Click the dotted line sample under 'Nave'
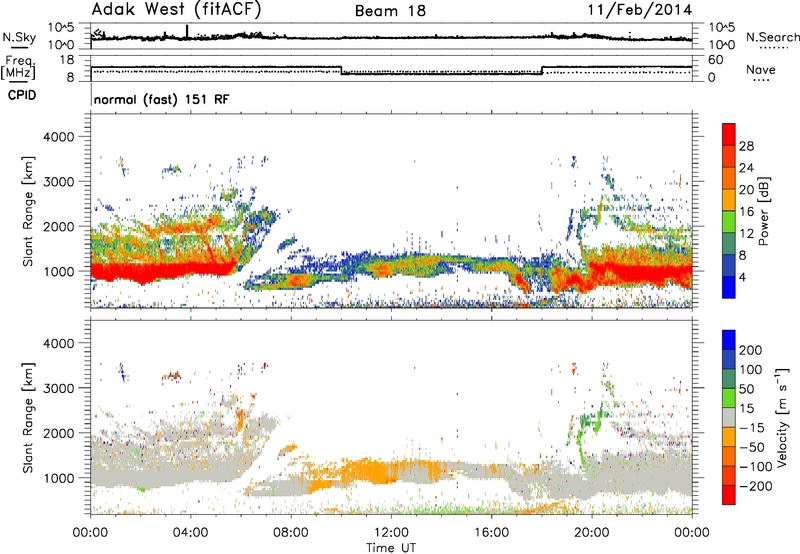Viewport: 800px width, 554px height. (x=761, y=80)
